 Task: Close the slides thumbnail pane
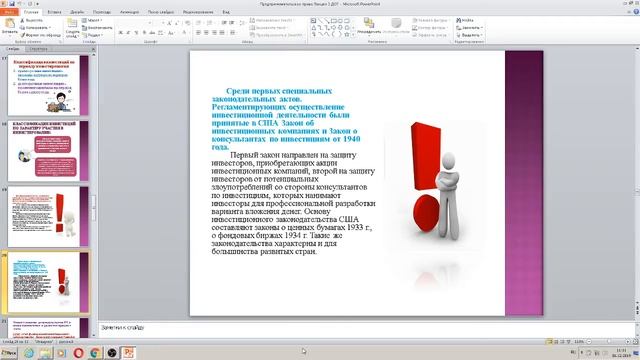coord(93,49)
